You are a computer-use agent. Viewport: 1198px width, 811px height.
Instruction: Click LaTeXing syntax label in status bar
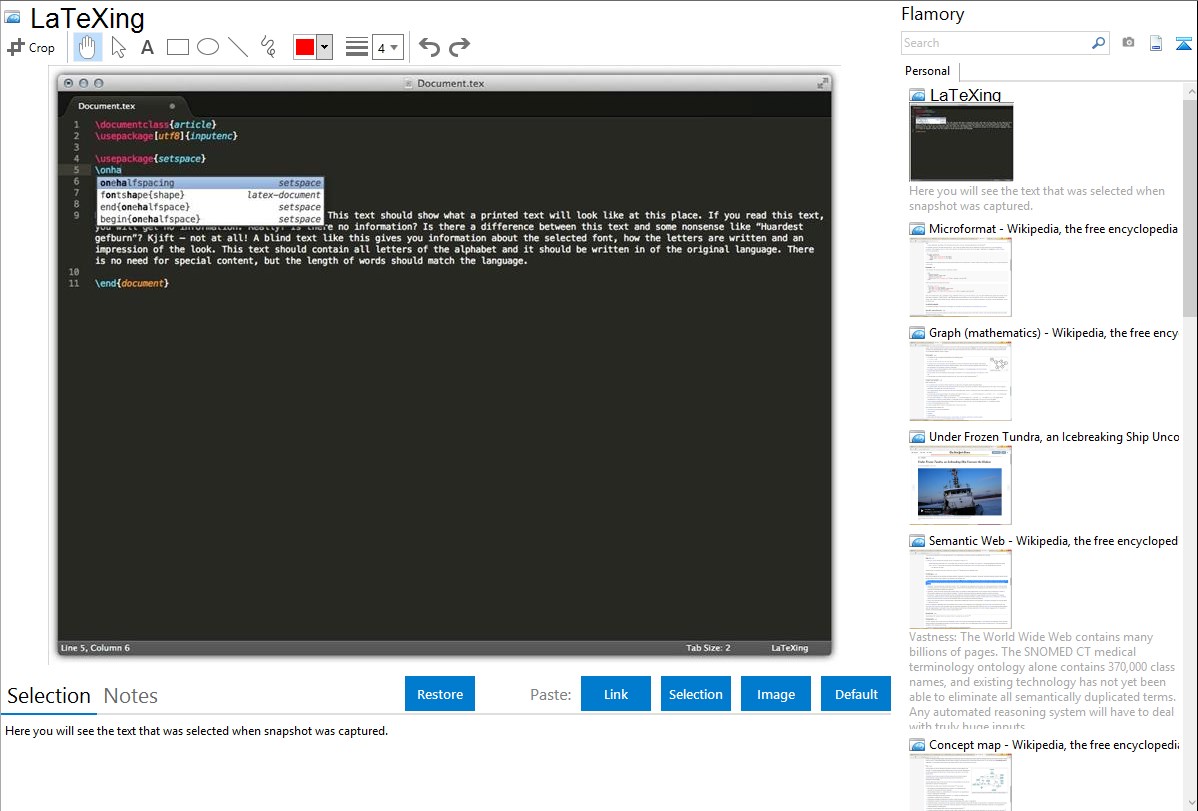coord(789,648)
